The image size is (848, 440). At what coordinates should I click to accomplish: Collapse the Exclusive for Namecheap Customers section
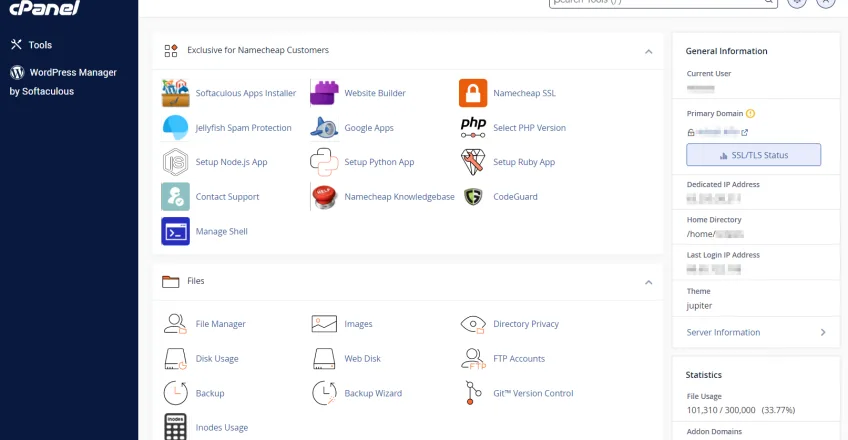(648, 51)
